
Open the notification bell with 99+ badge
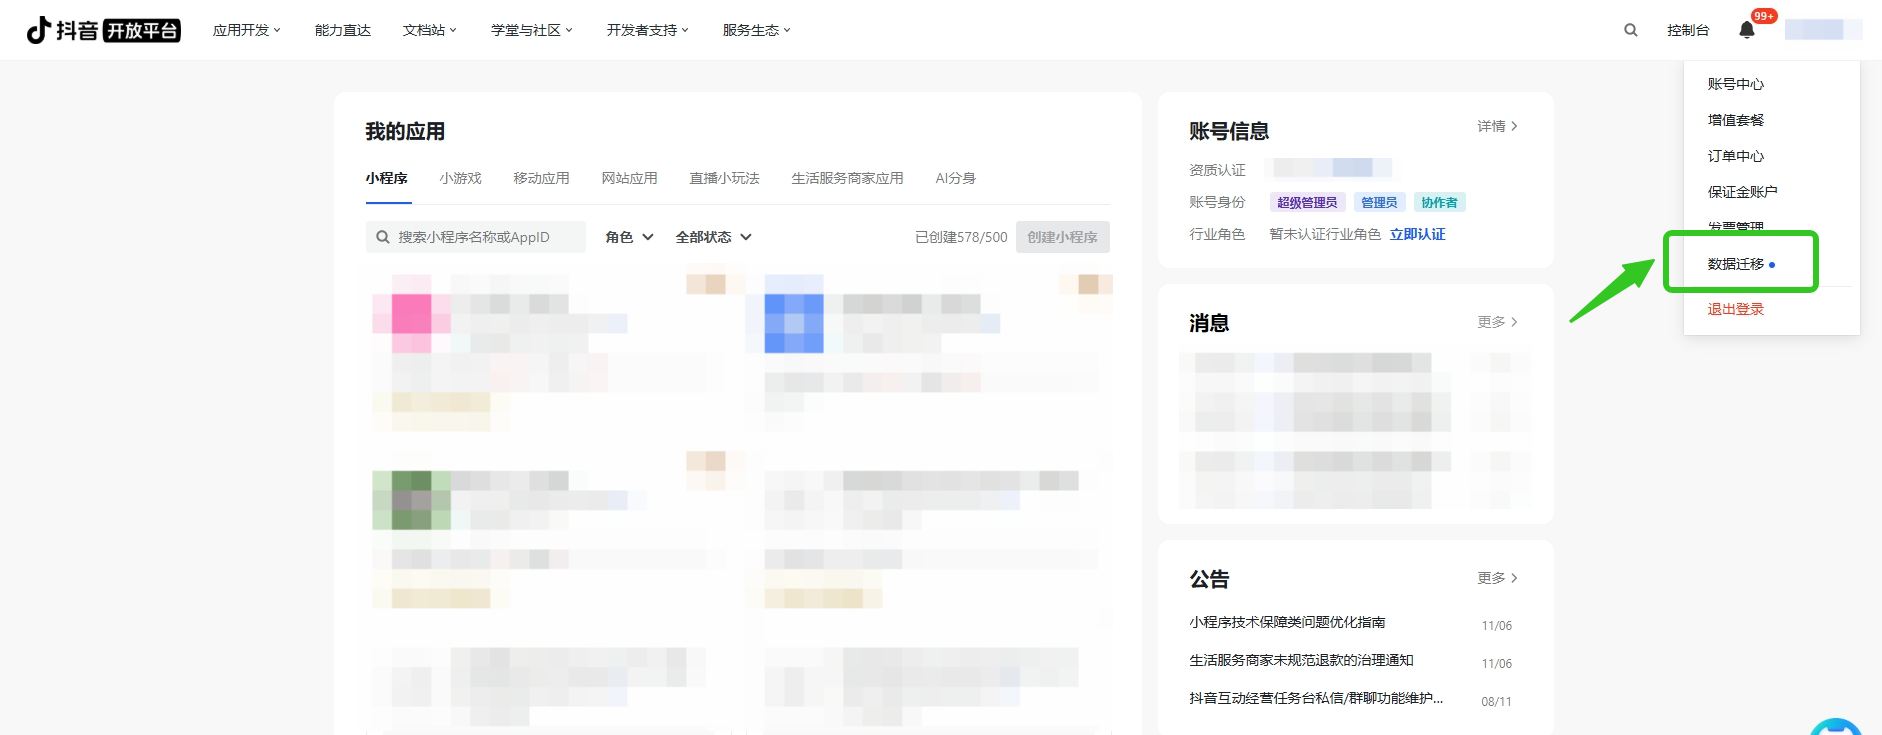click(1747, 30)
